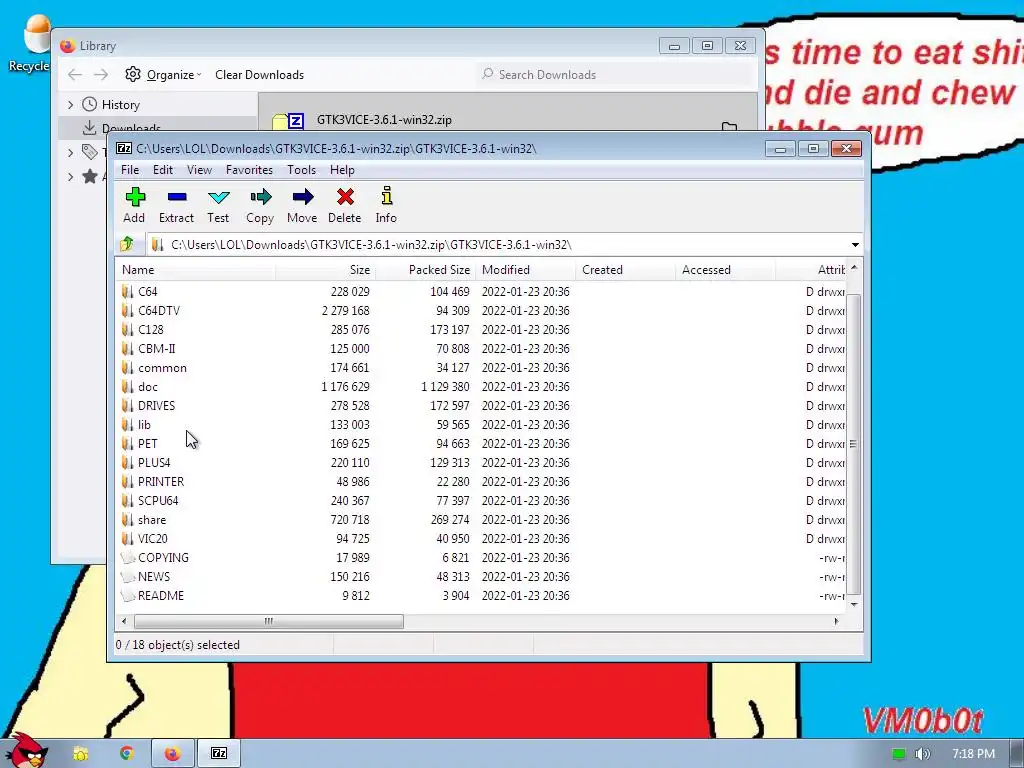
Task: Go back in the Library window
Action: [75, 74]
